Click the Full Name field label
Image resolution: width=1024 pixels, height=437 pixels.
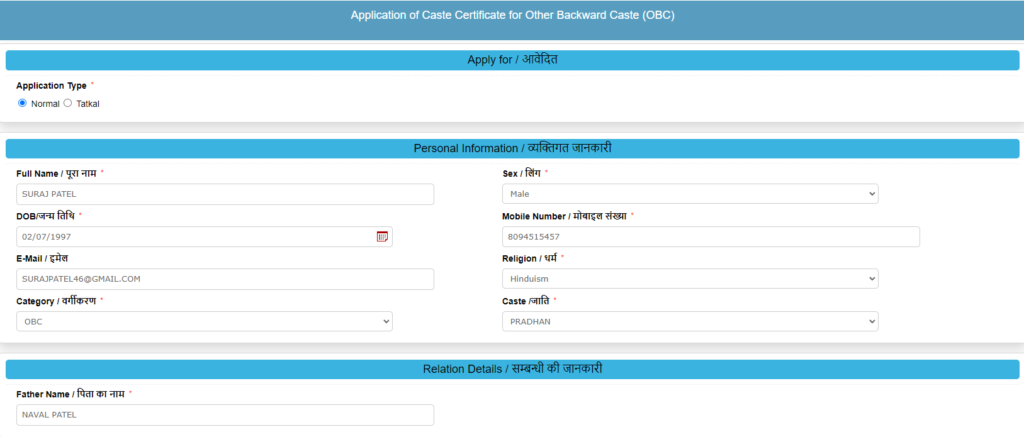56,173
